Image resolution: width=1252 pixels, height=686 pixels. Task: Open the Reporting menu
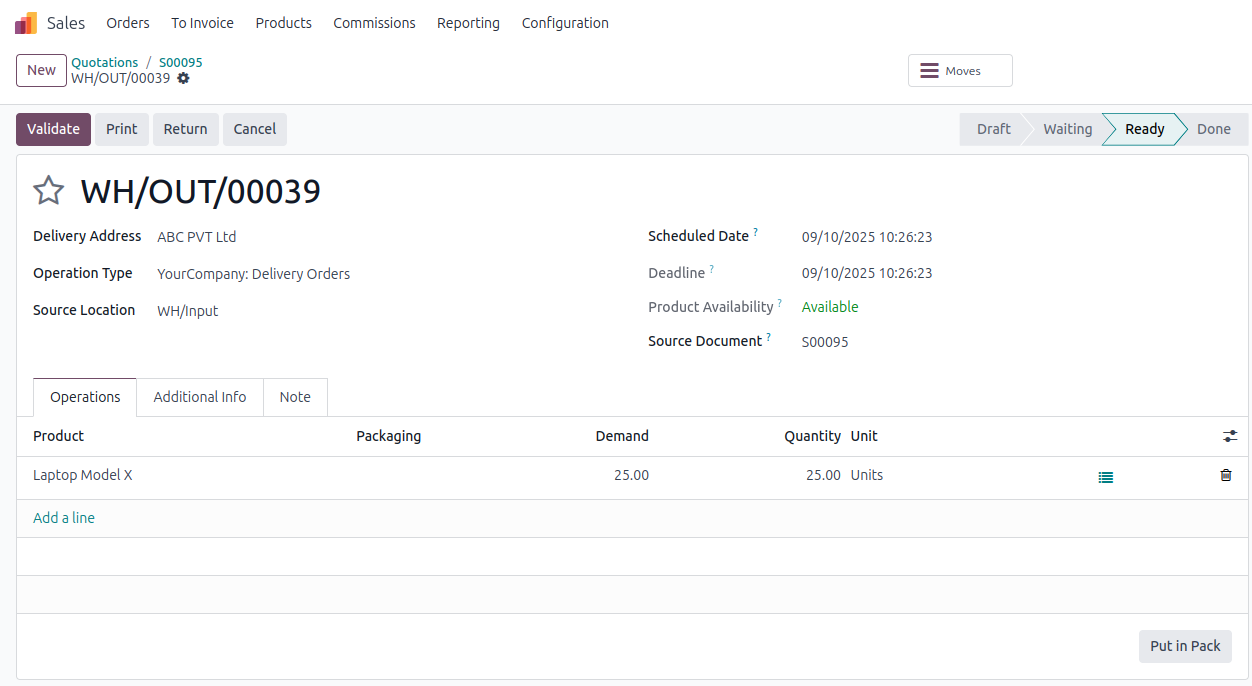468,22
